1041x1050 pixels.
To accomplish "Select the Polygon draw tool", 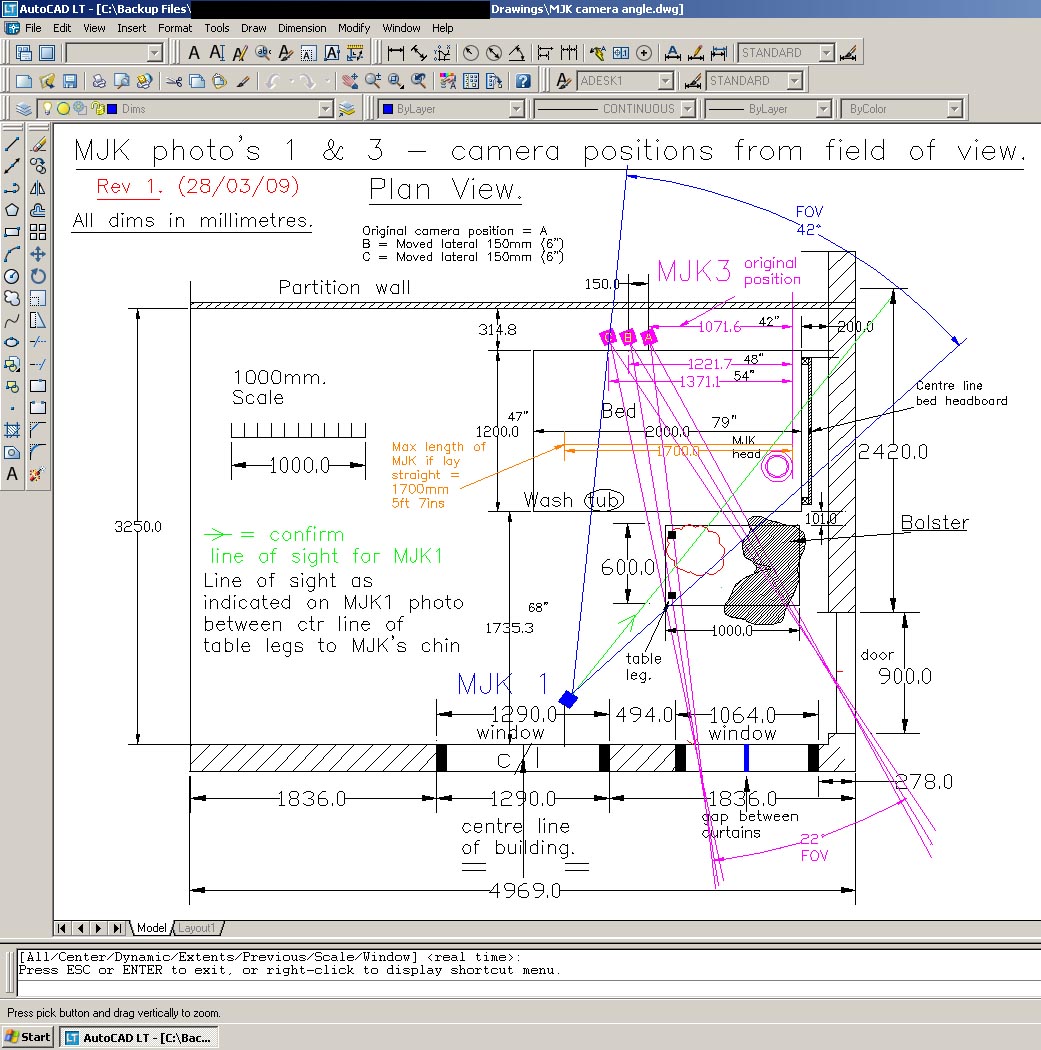I will point(12,210).
